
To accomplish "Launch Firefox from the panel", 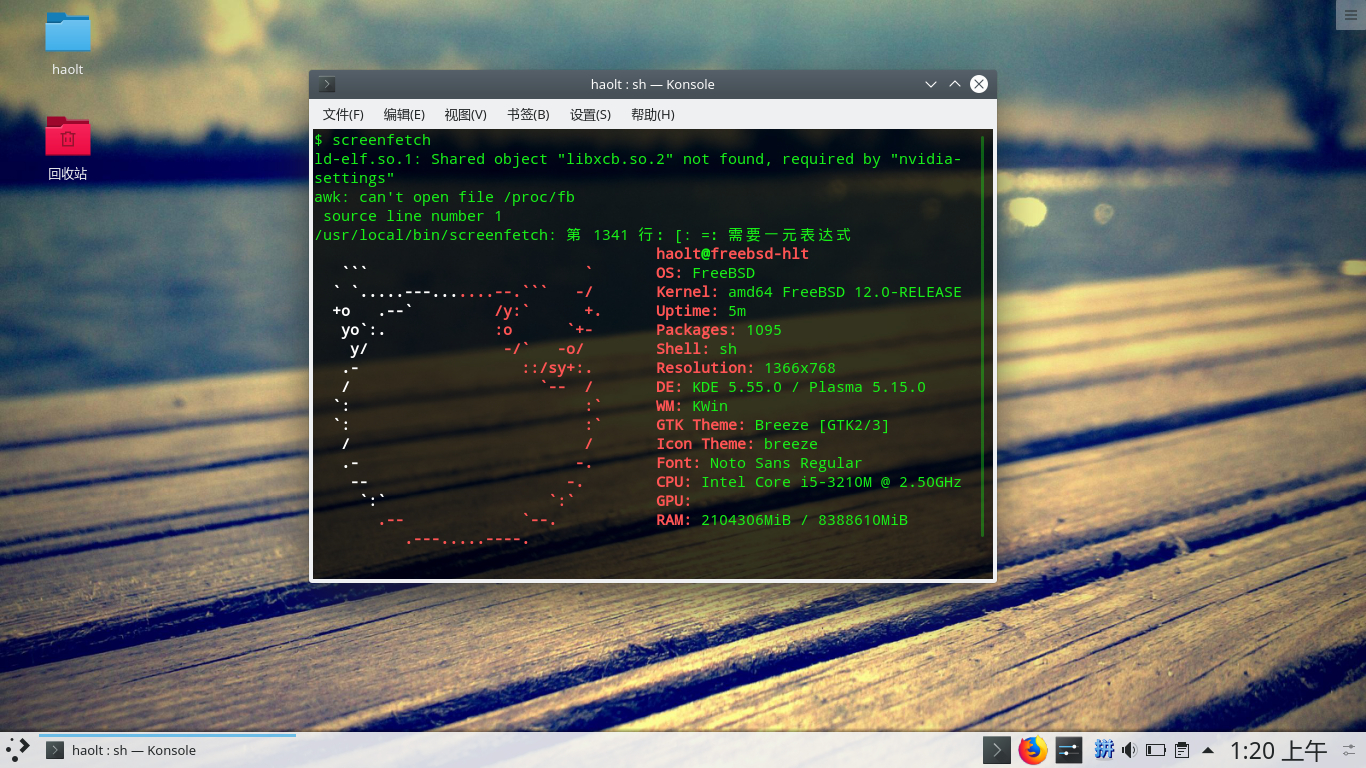I will point(1032,750).
